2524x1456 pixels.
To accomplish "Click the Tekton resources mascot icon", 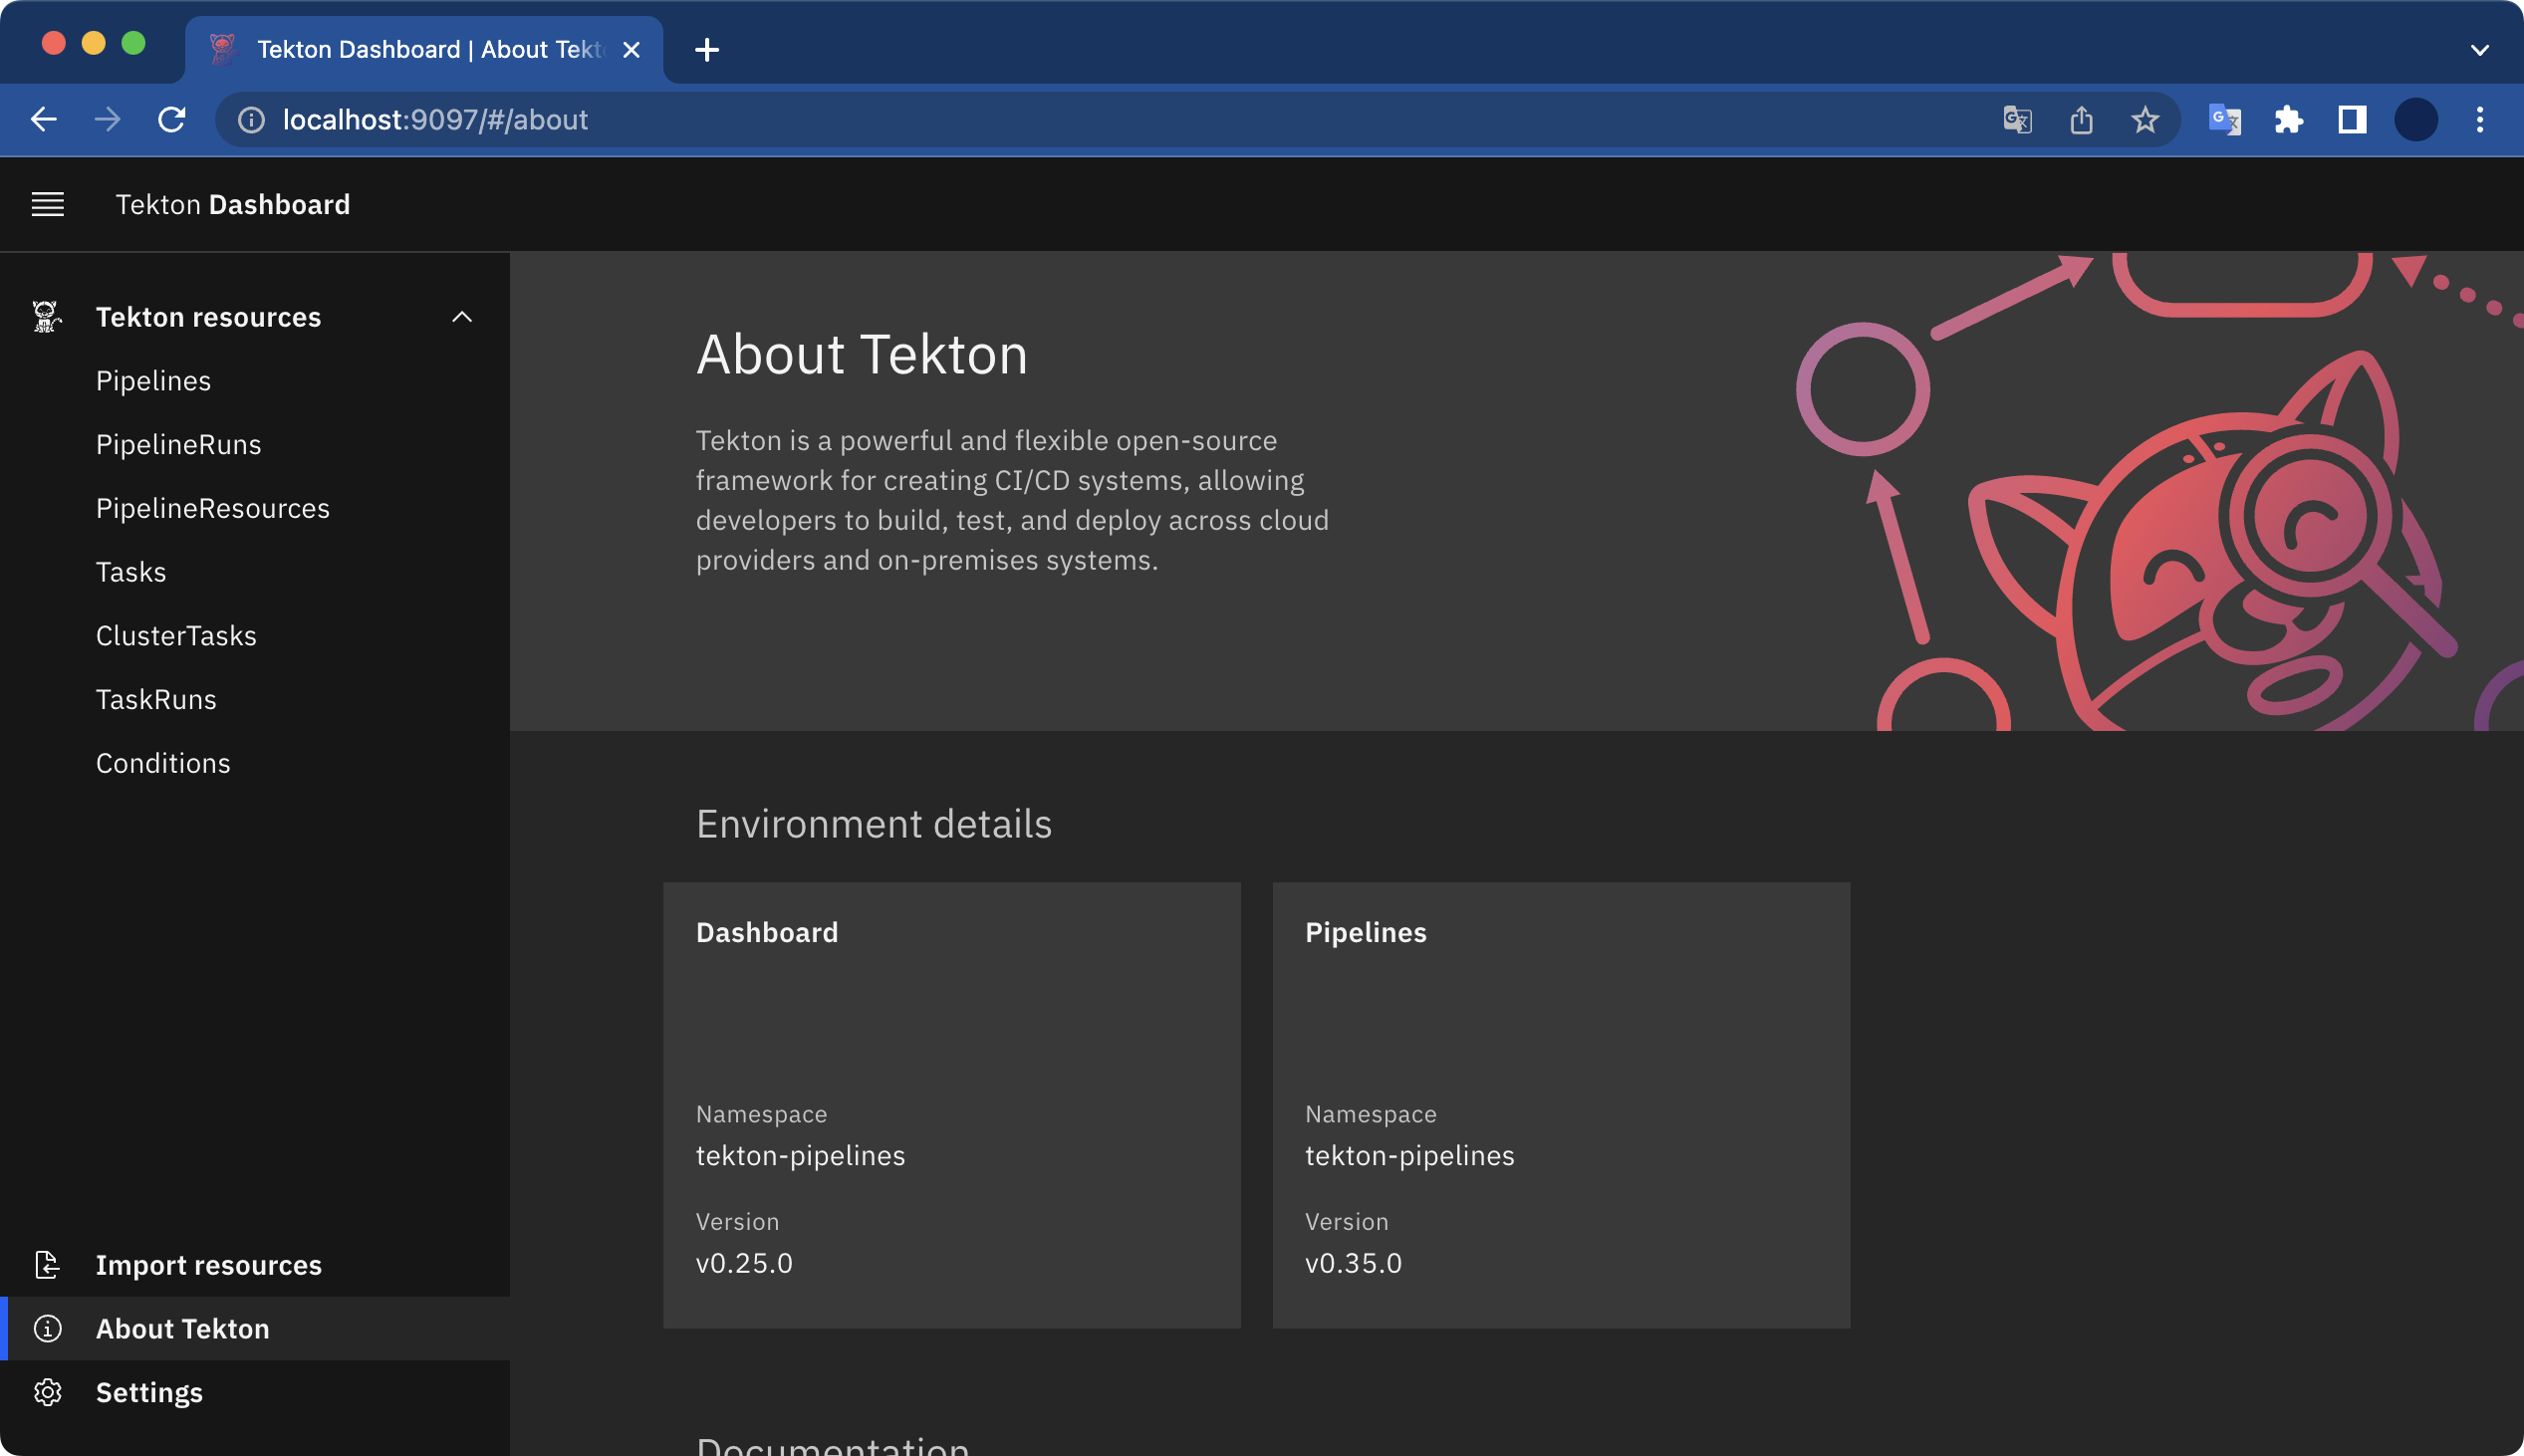I will 45,316.
